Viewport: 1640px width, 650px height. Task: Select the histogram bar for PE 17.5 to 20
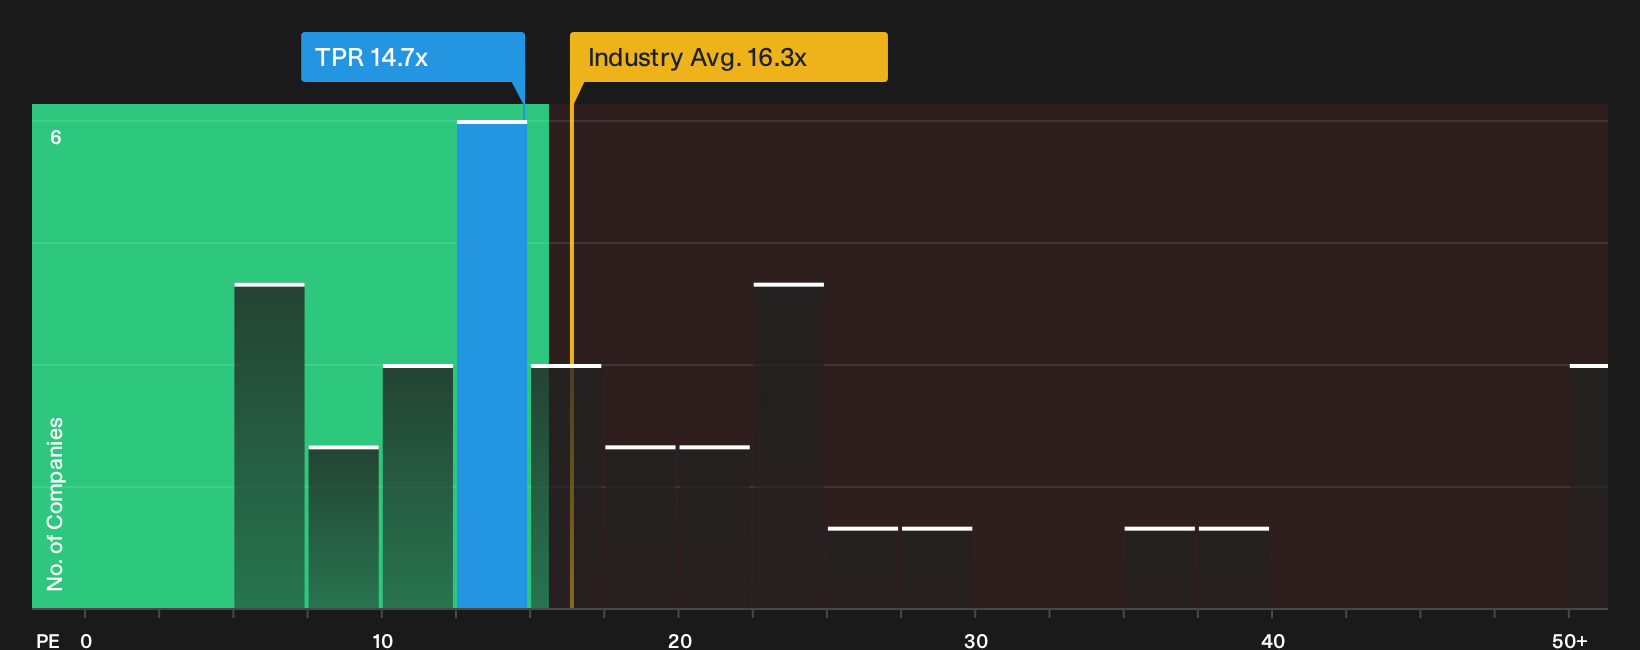(x=641, y=527)
